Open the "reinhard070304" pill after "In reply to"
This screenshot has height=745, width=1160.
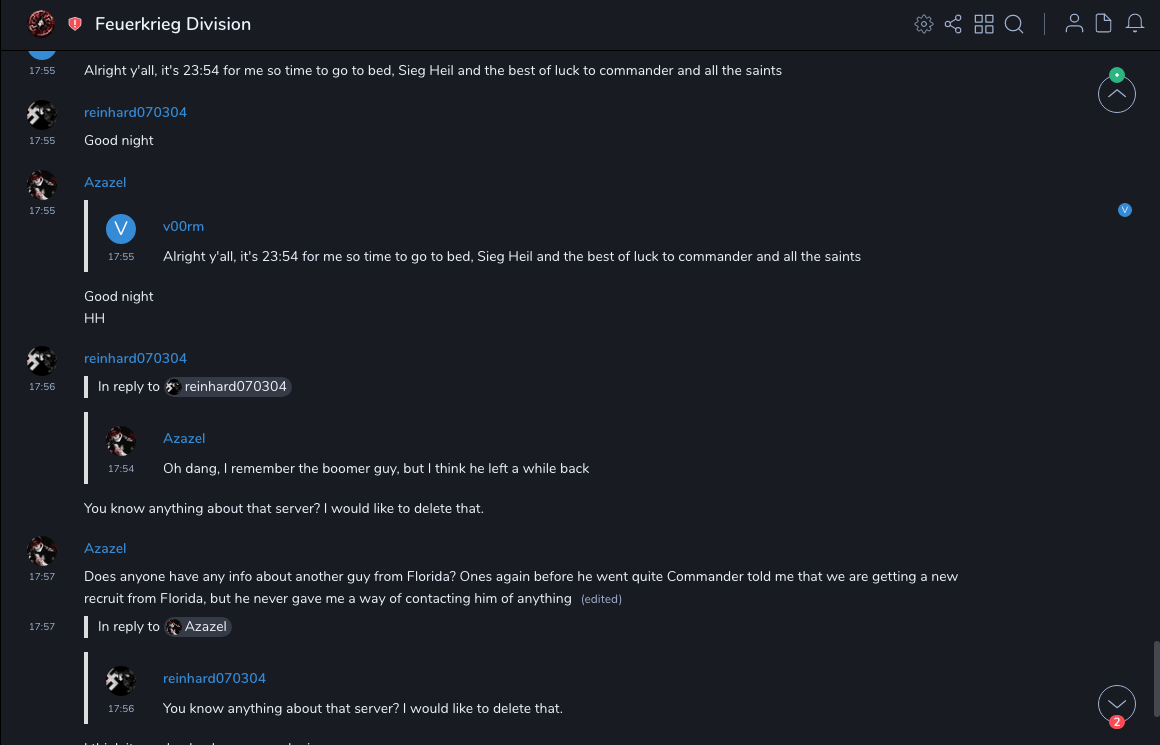point(228,387)
